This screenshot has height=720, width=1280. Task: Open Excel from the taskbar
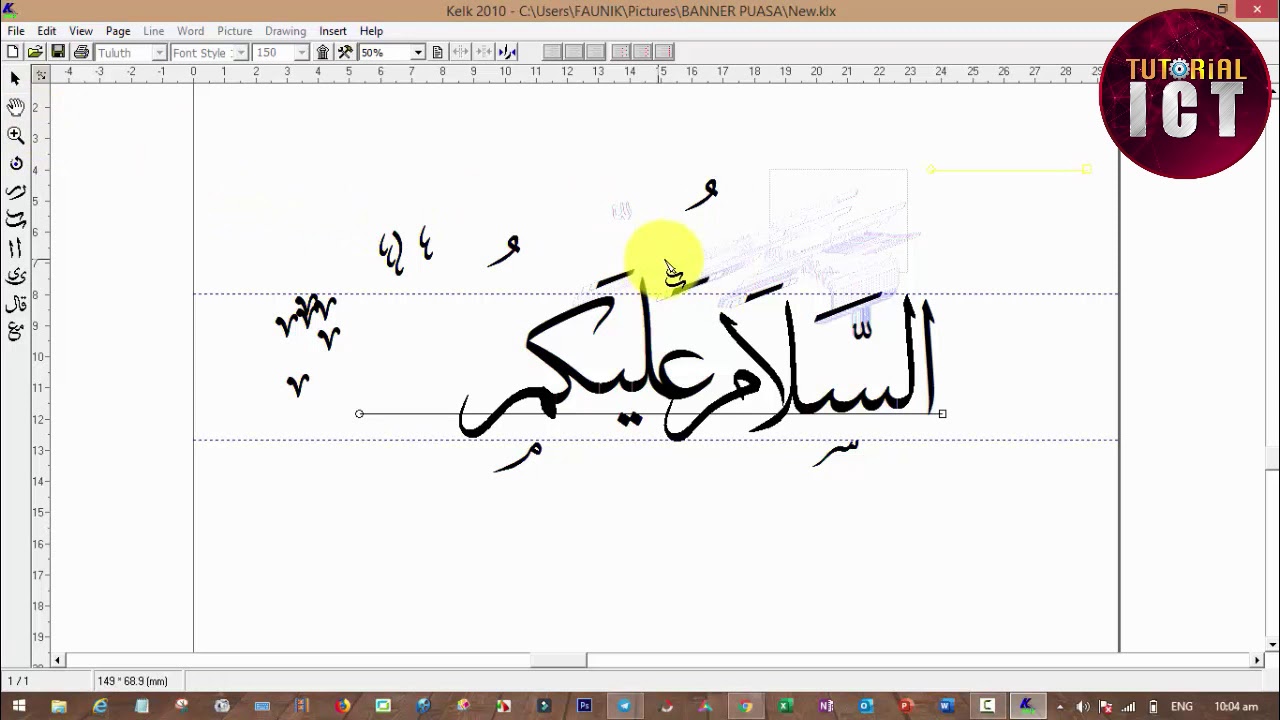point(786,706)
